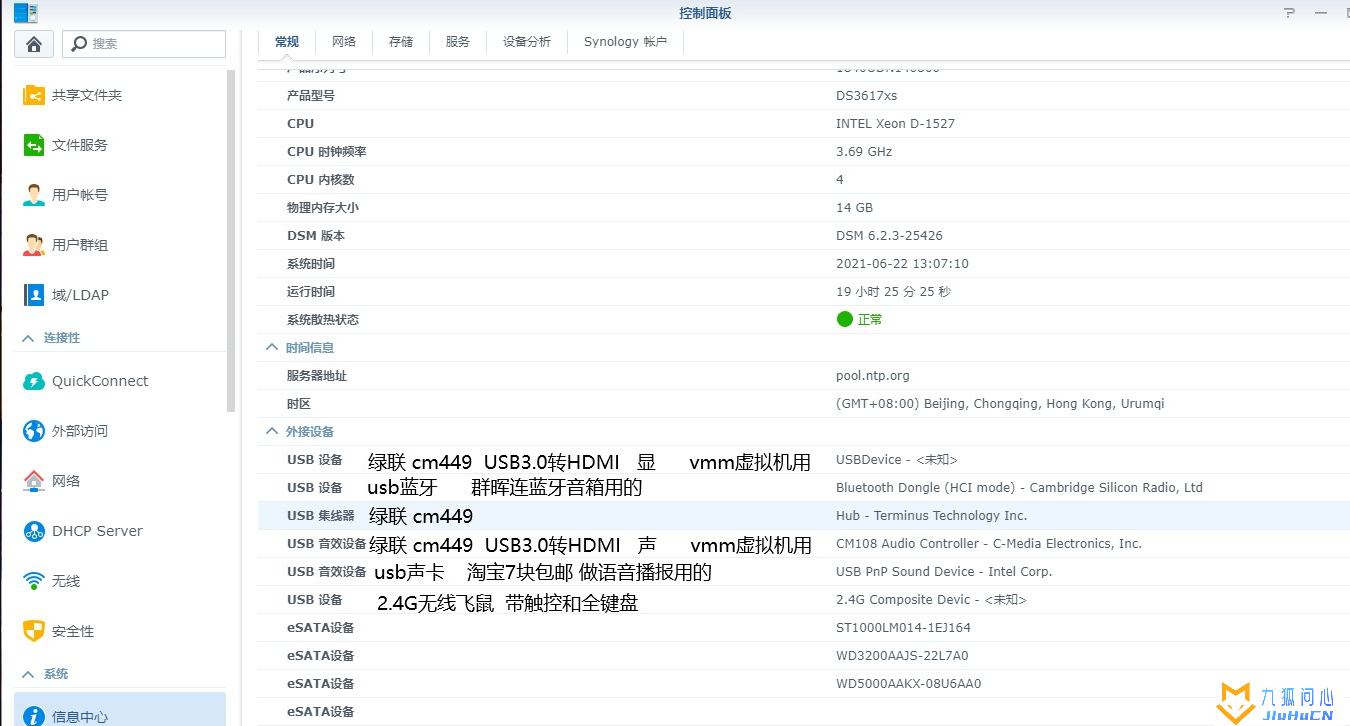
Task: Click the 服务器地址 label
Action: pos(317,376)
